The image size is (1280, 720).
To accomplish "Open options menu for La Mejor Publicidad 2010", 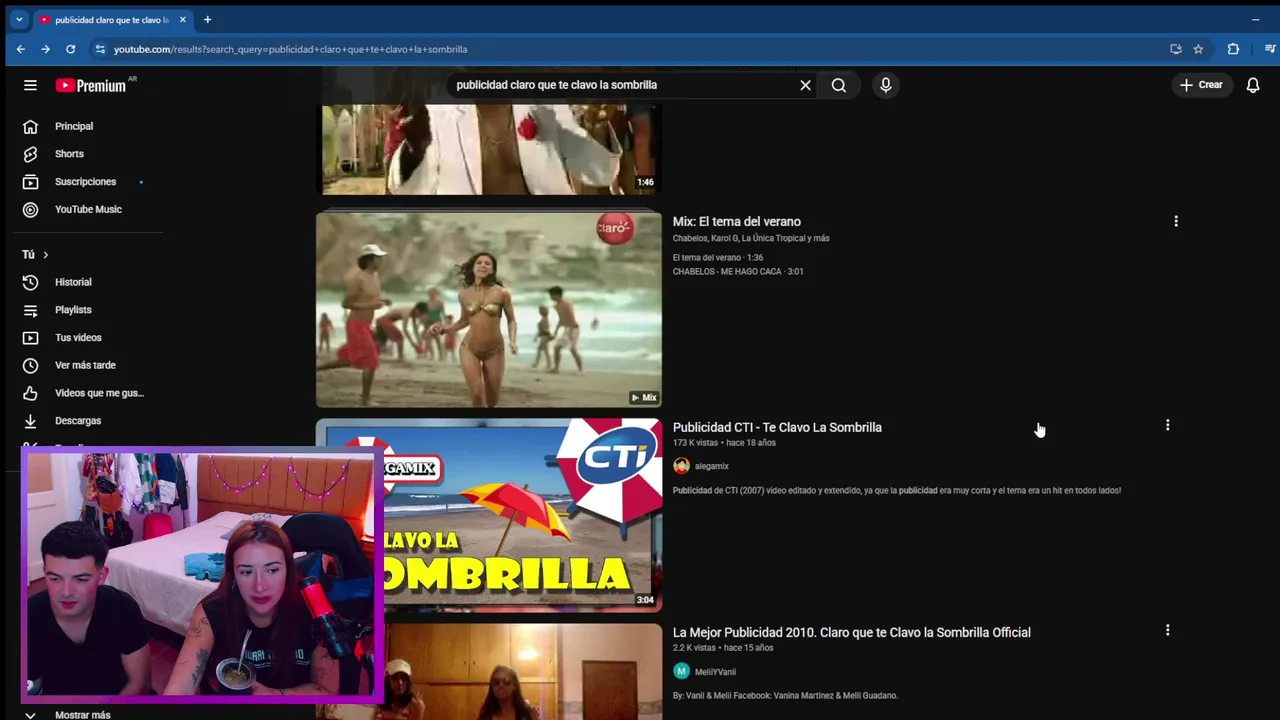I will tap(1167, 630).
